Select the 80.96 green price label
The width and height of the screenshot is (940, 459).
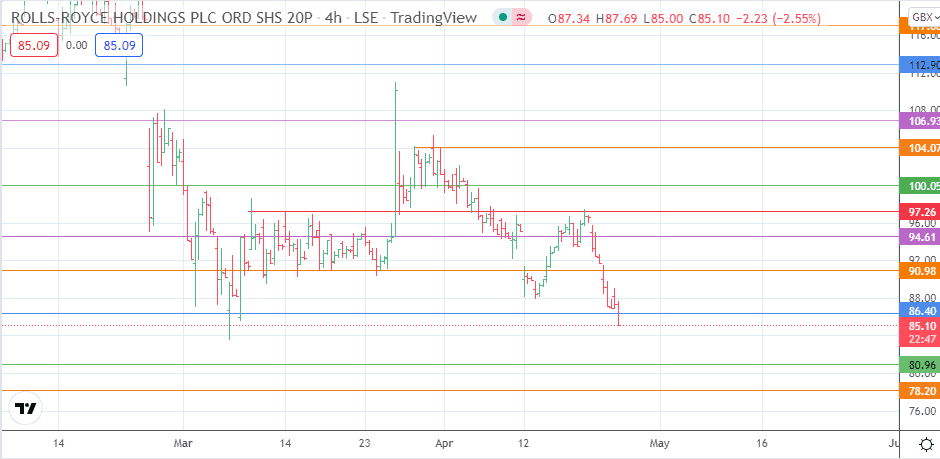(920, 365)
